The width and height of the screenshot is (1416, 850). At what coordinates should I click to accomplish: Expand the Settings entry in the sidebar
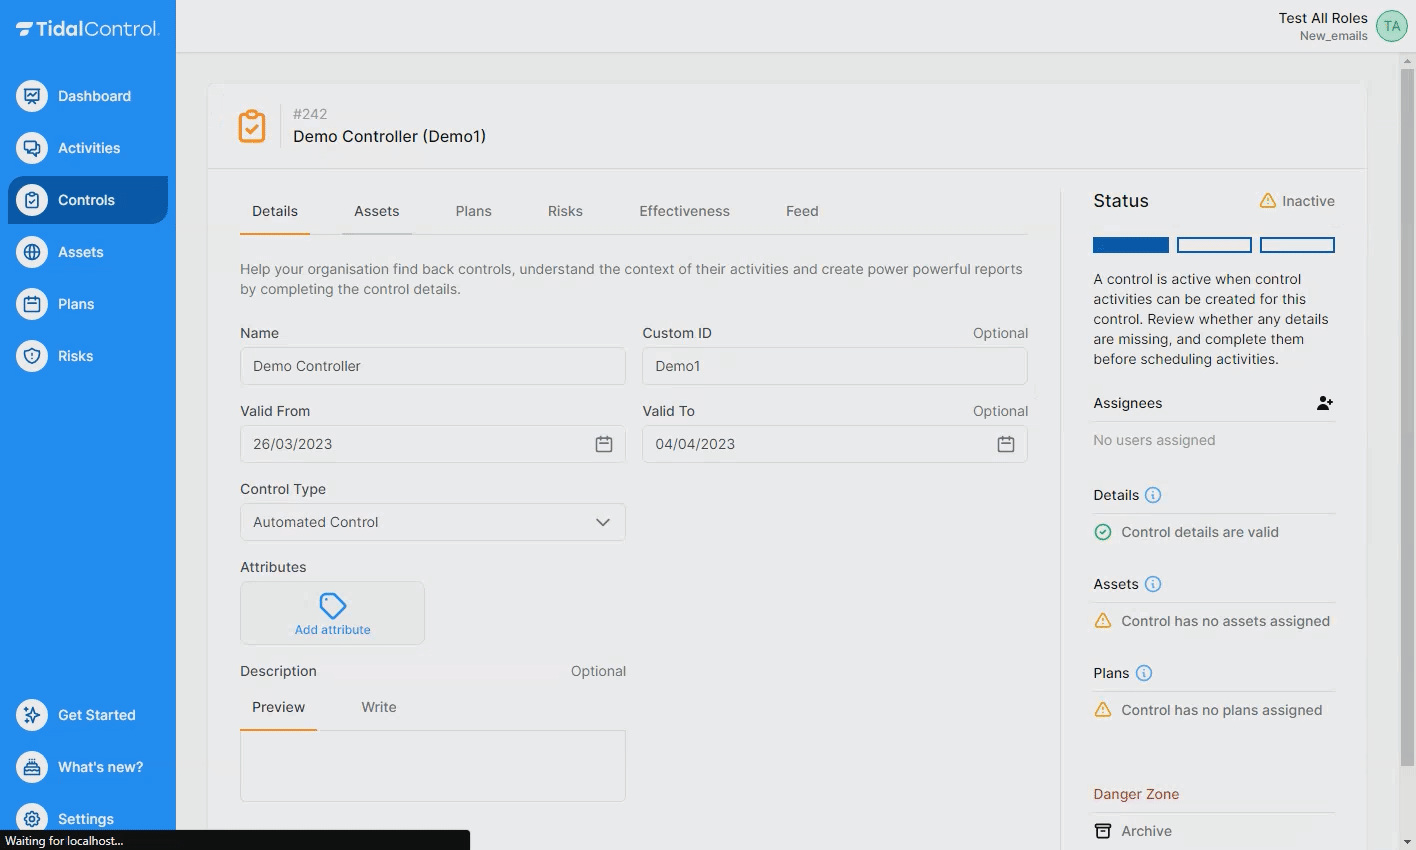[x=86, y=818]
